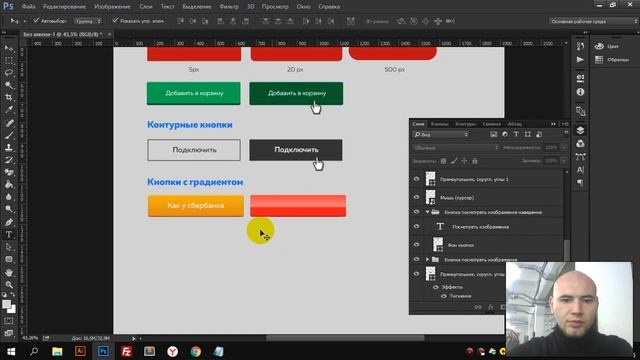
Task: Switch to the Контуры tab
Action: [466, 124]
